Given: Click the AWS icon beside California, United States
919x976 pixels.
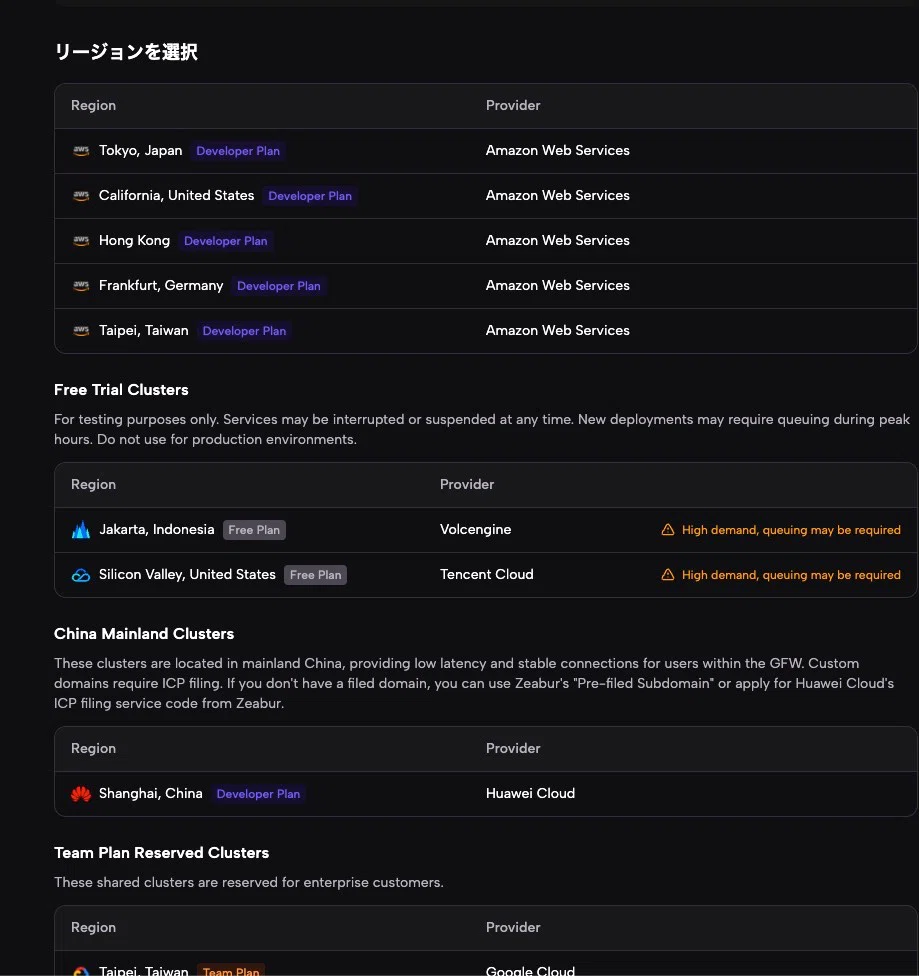Looking at the screenshot, I should [81, 195].
